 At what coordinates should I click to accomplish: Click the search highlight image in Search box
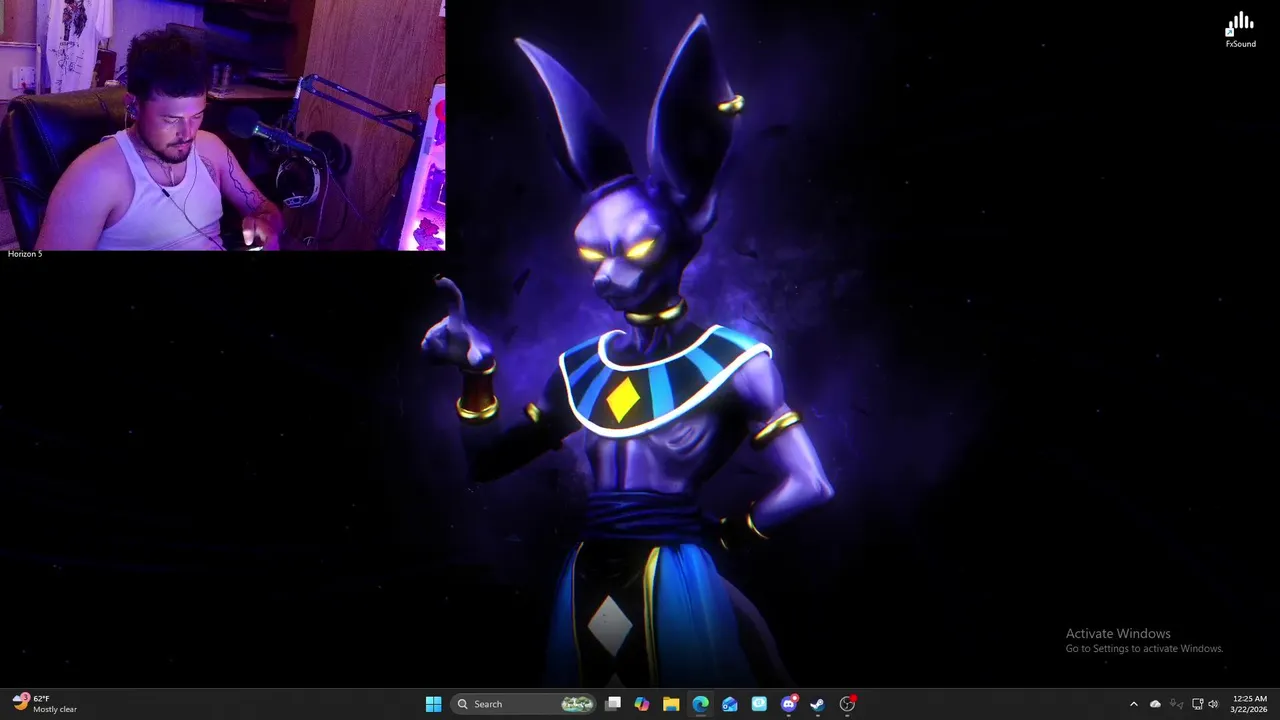coord(577,704)
